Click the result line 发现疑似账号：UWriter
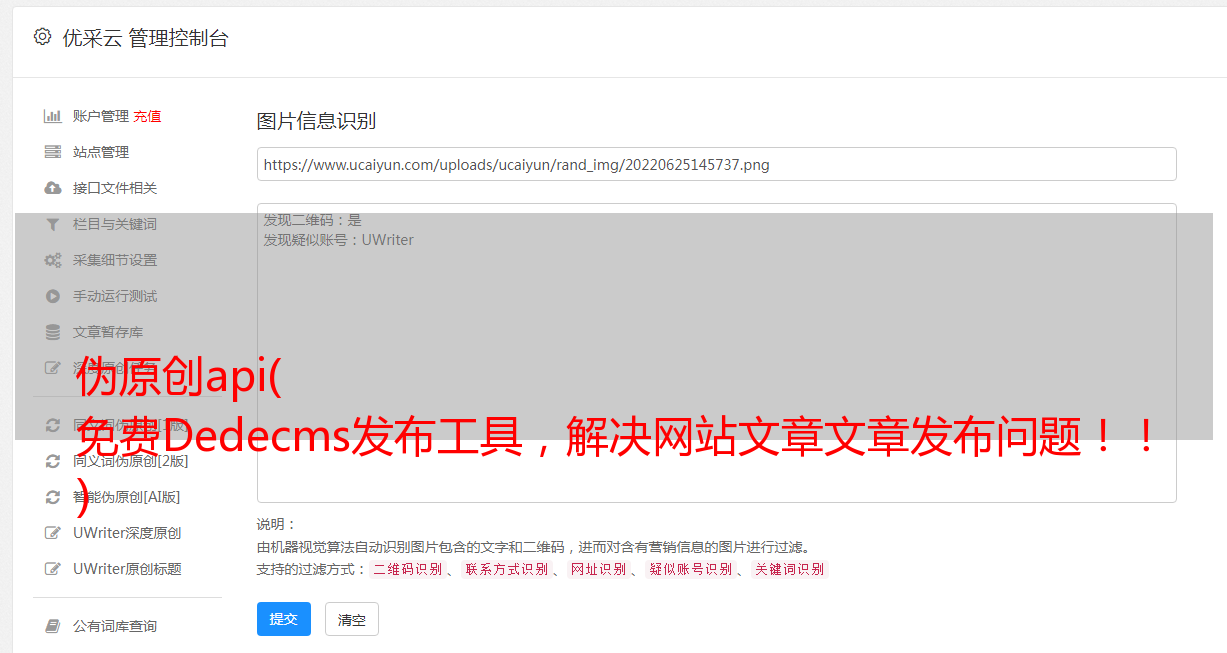Viewport: 1227px width, 653px height. tap(339, 240)
